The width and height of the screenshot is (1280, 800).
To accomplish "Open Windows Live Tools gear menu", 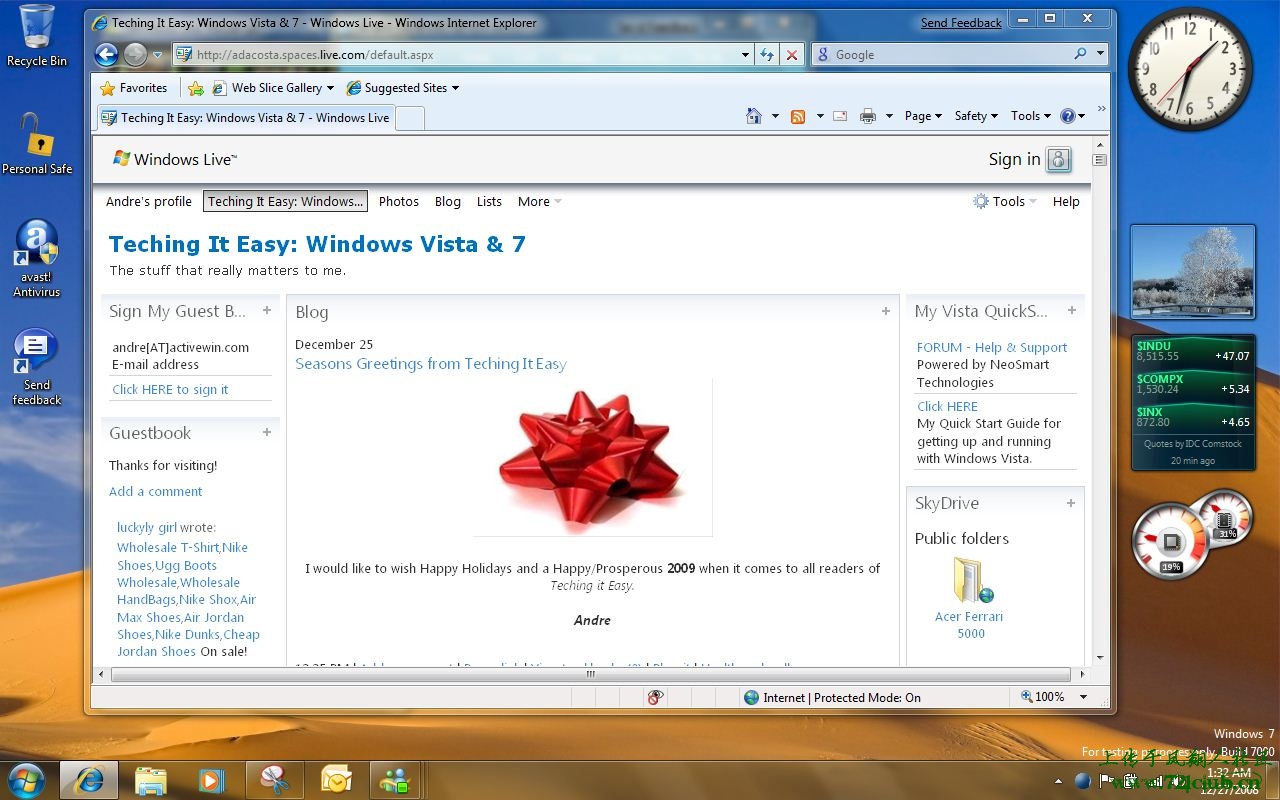I will point(1005,201).
